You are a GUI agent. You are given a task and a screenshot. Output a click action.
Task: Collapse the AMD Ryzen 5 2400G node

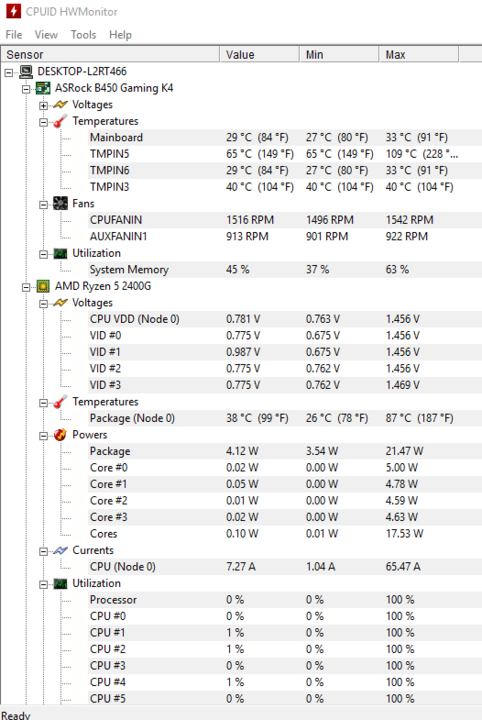pyautogui.click(x=26, y=287)
